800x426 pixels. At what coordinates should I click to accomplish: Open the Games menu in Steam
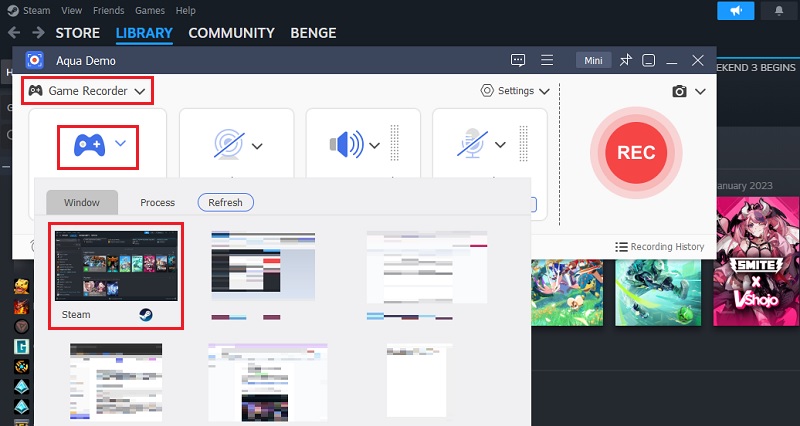pos(149,10)
